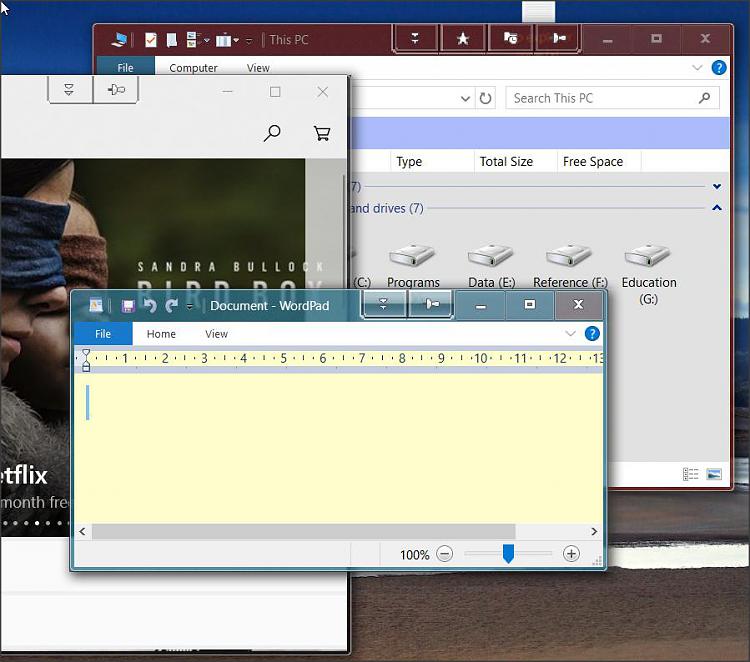
Task: Click the Explorer help question mark icon
Action: tap(719, 67)
